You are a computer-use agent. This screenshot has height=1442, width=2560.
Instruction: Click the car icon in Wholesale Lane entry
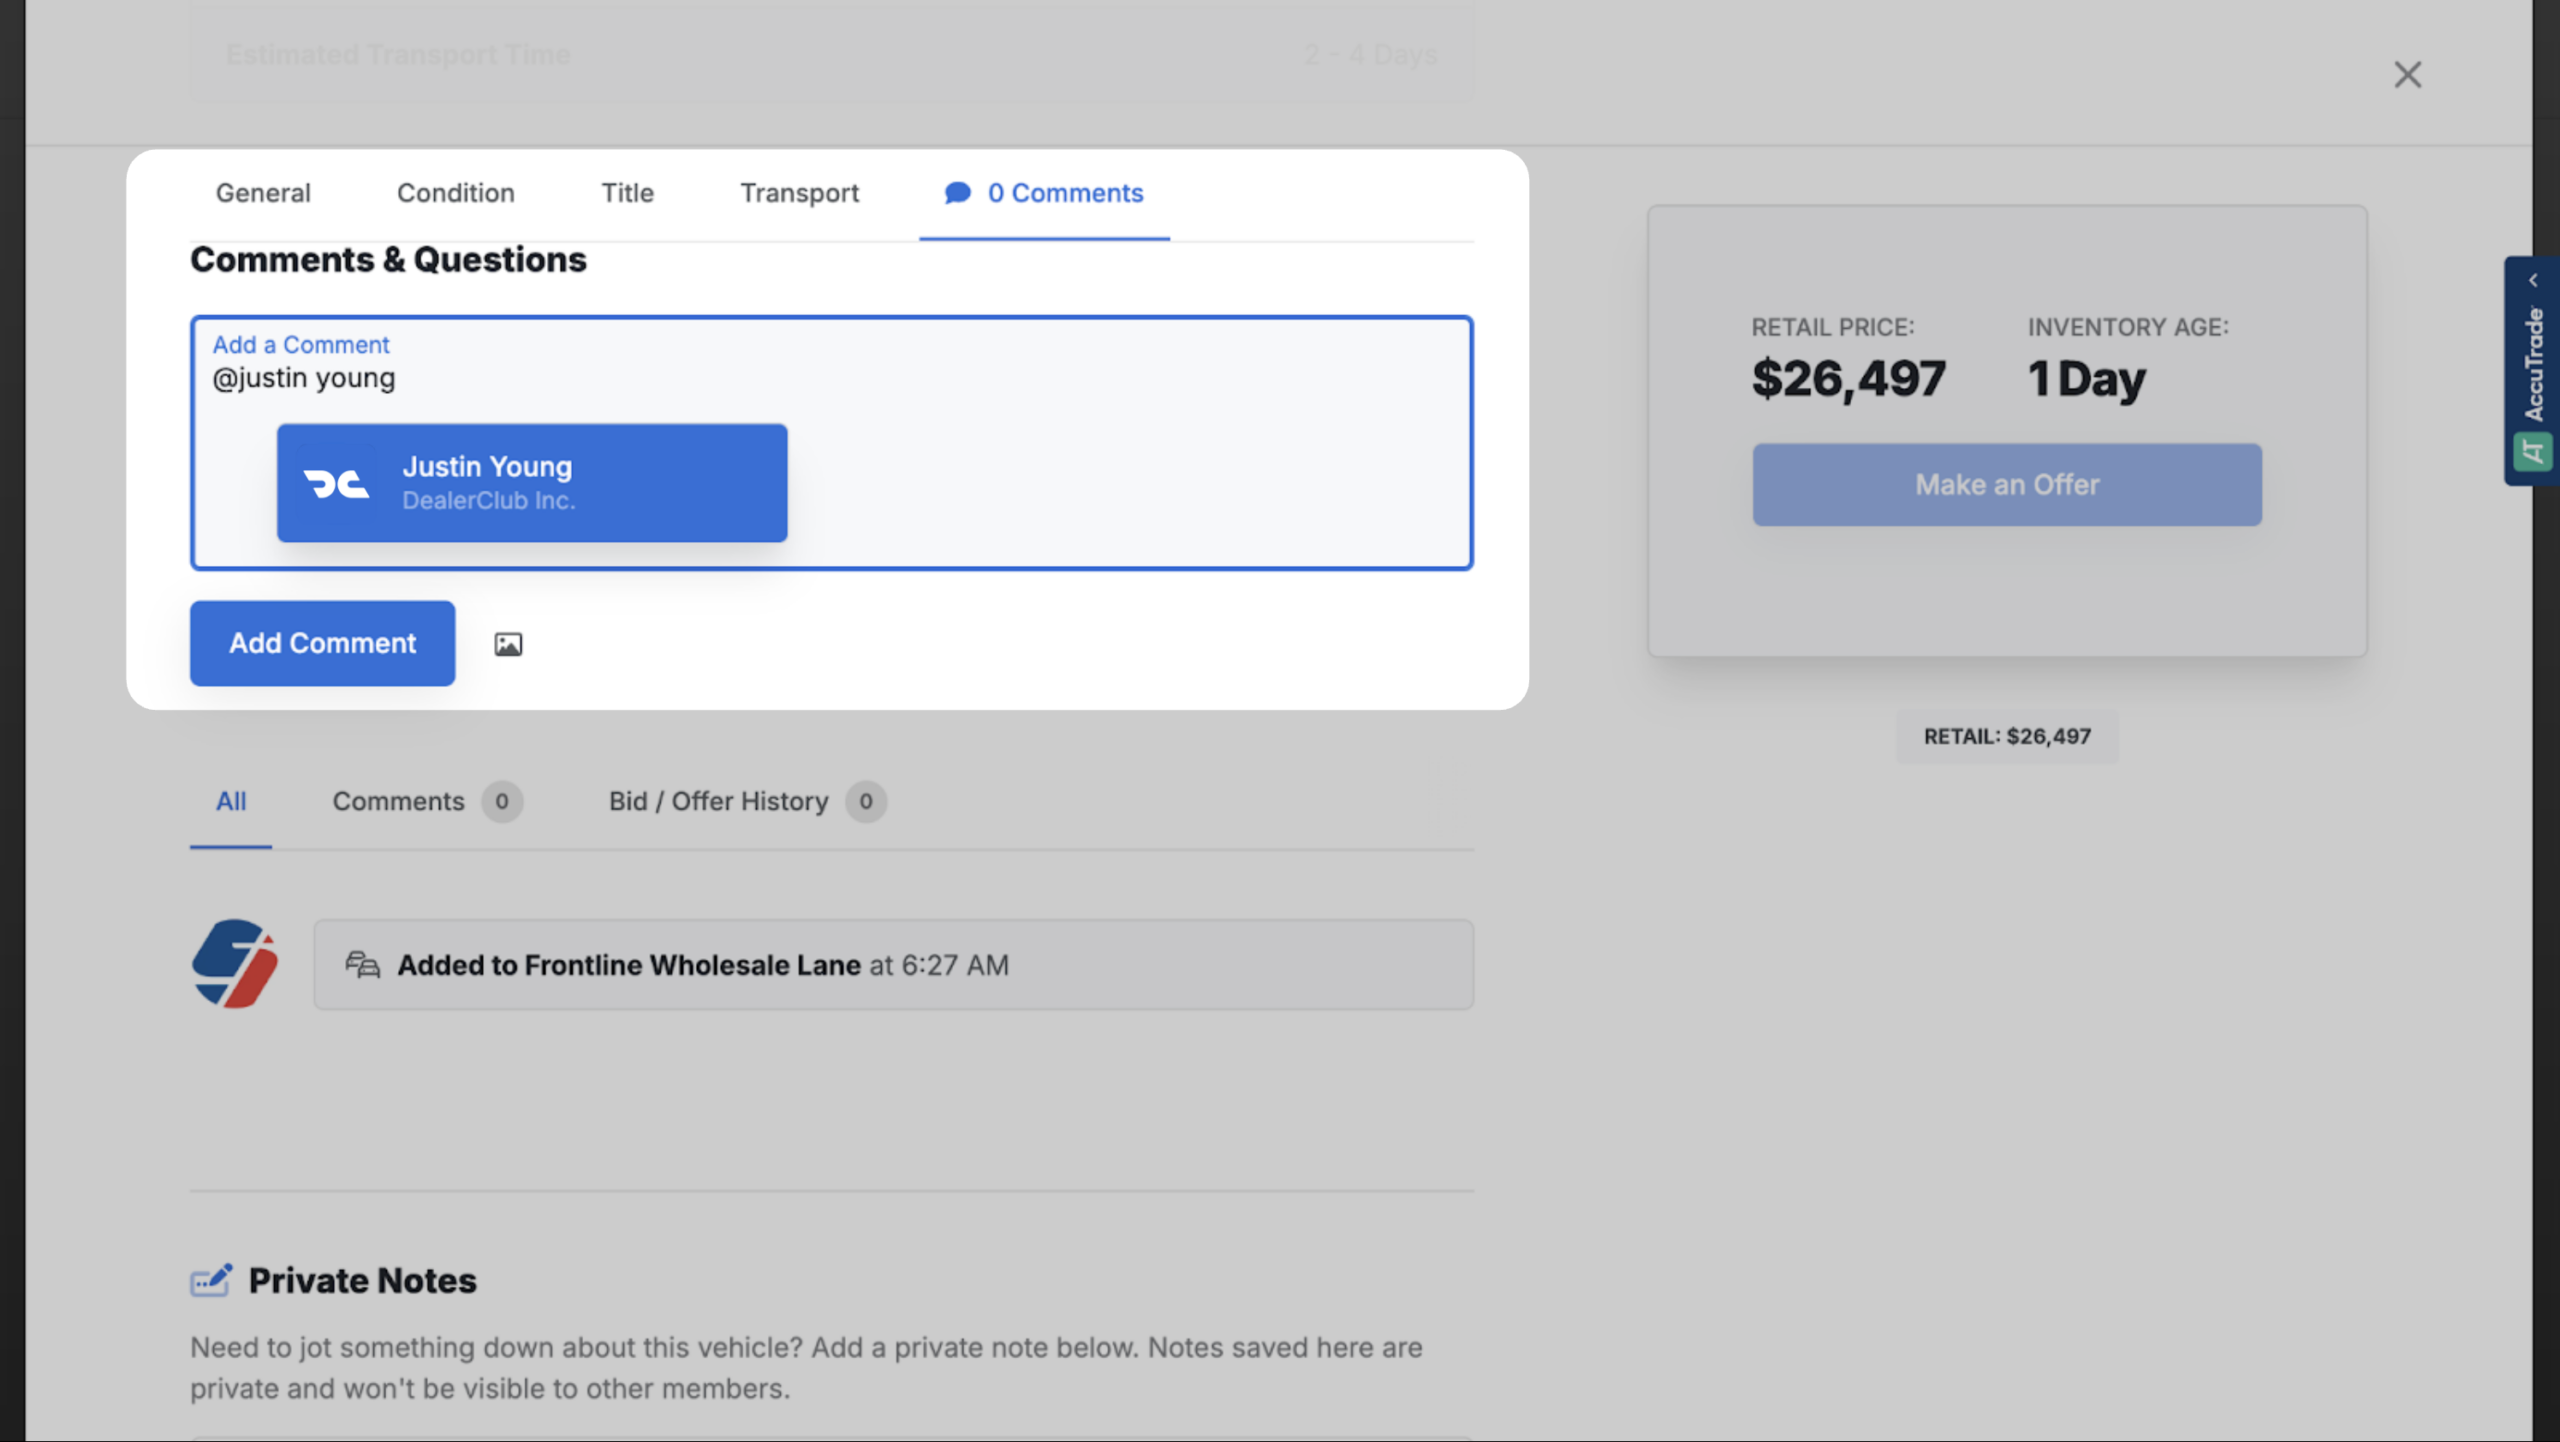click(362, 964)
